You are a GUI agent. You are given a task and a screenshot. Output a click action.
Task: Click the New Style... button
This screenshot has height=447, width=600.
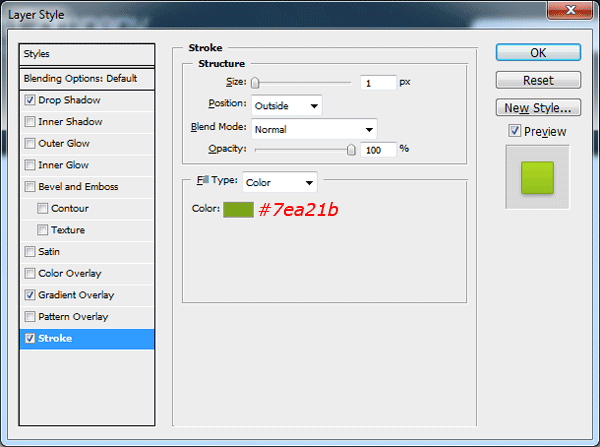538,108
